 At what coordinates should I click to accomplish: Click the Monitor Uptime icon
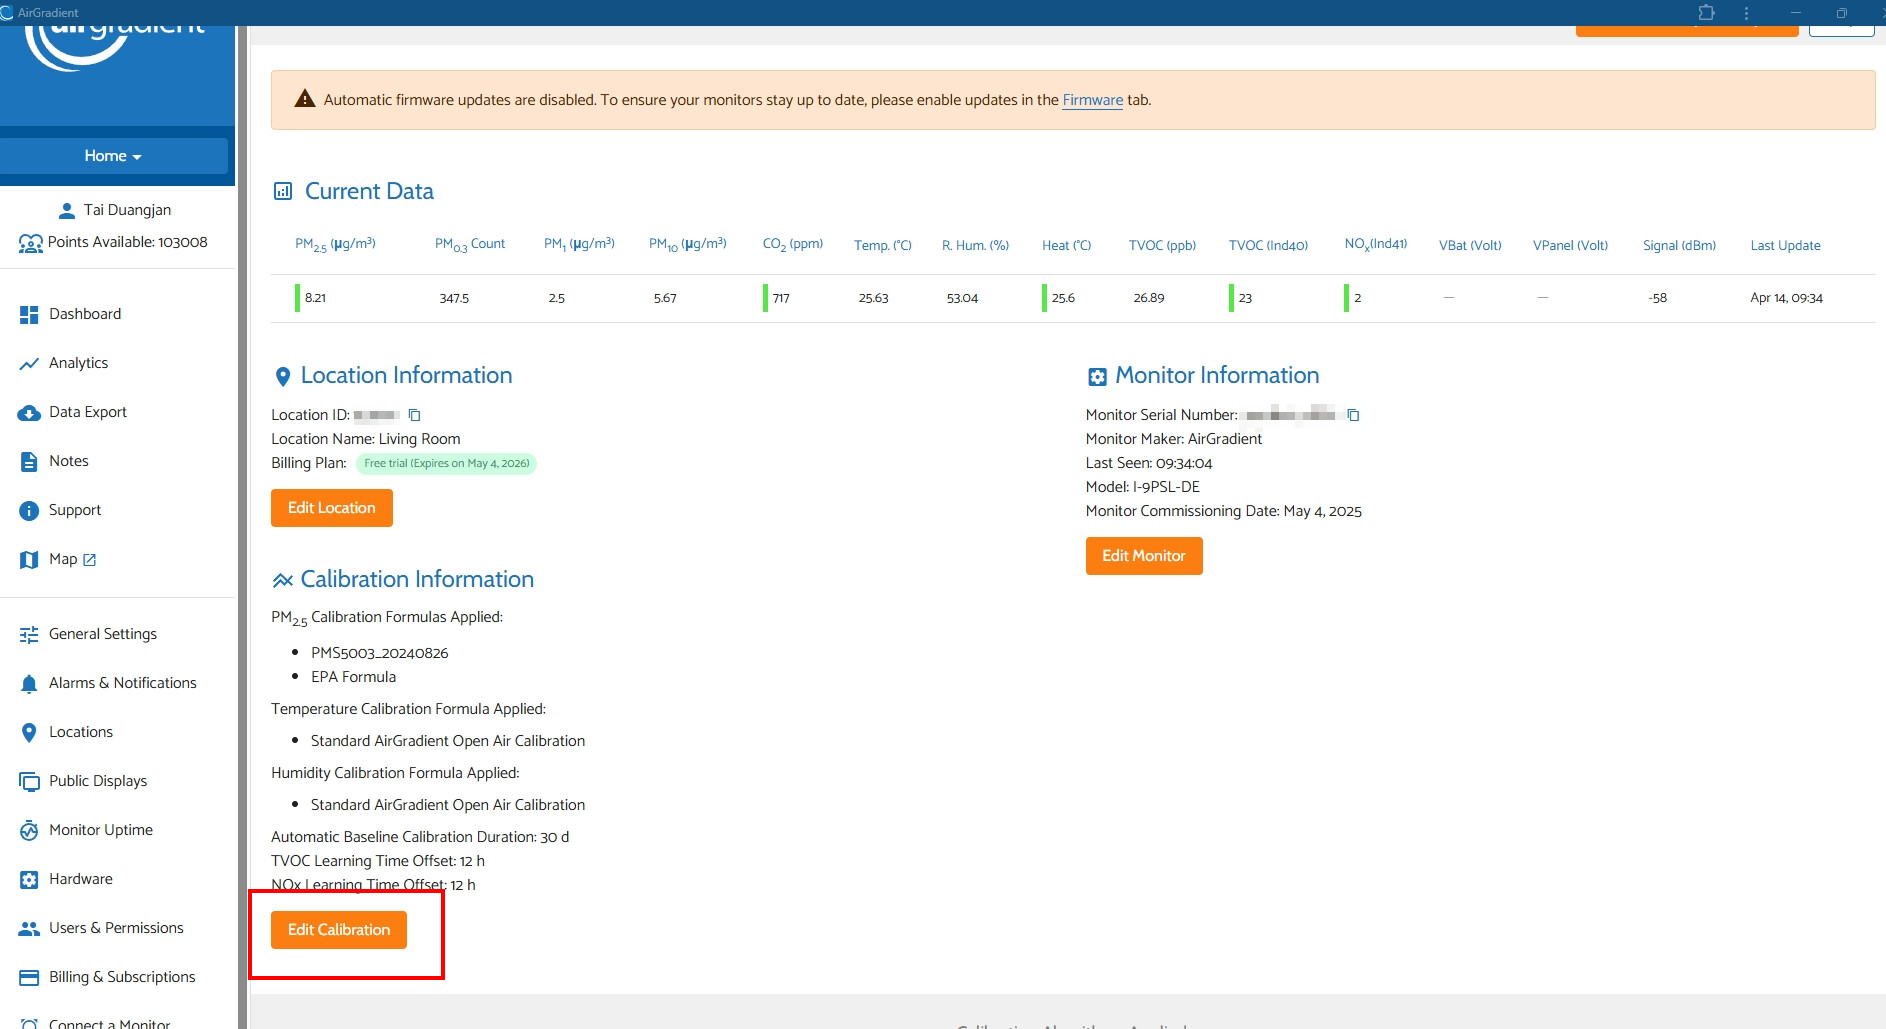point(29,831)
